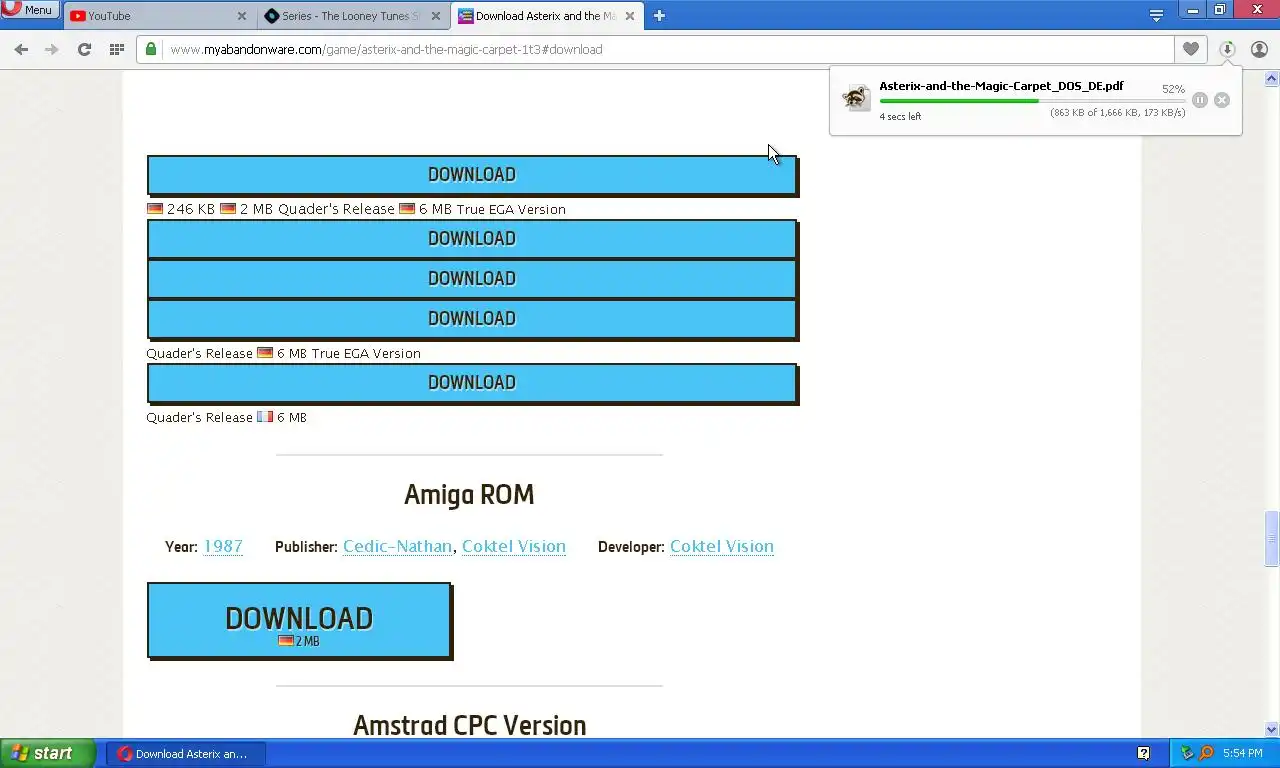Image resolution: width=1280 pixels, height=768 pixels.
Task: Click the German flag beside 246 KB
Action: click(x=155, y=209)
